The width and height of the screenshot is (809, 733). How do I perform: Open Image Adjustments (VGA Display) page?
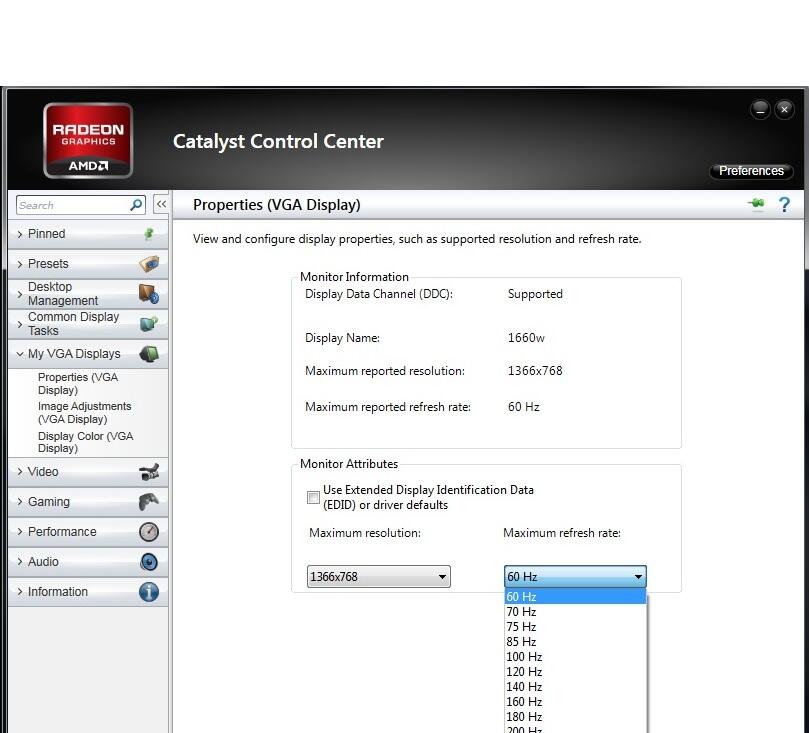[85, 413]
